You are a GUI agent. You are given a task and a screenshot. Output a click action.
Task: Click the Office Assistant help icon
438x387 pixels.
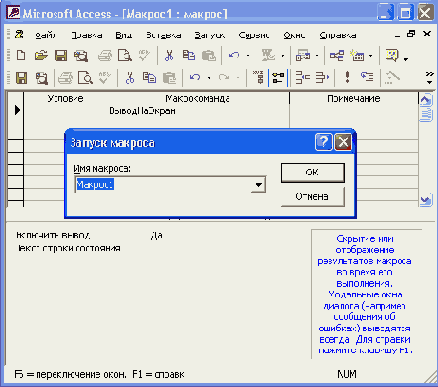click(392, 55)
